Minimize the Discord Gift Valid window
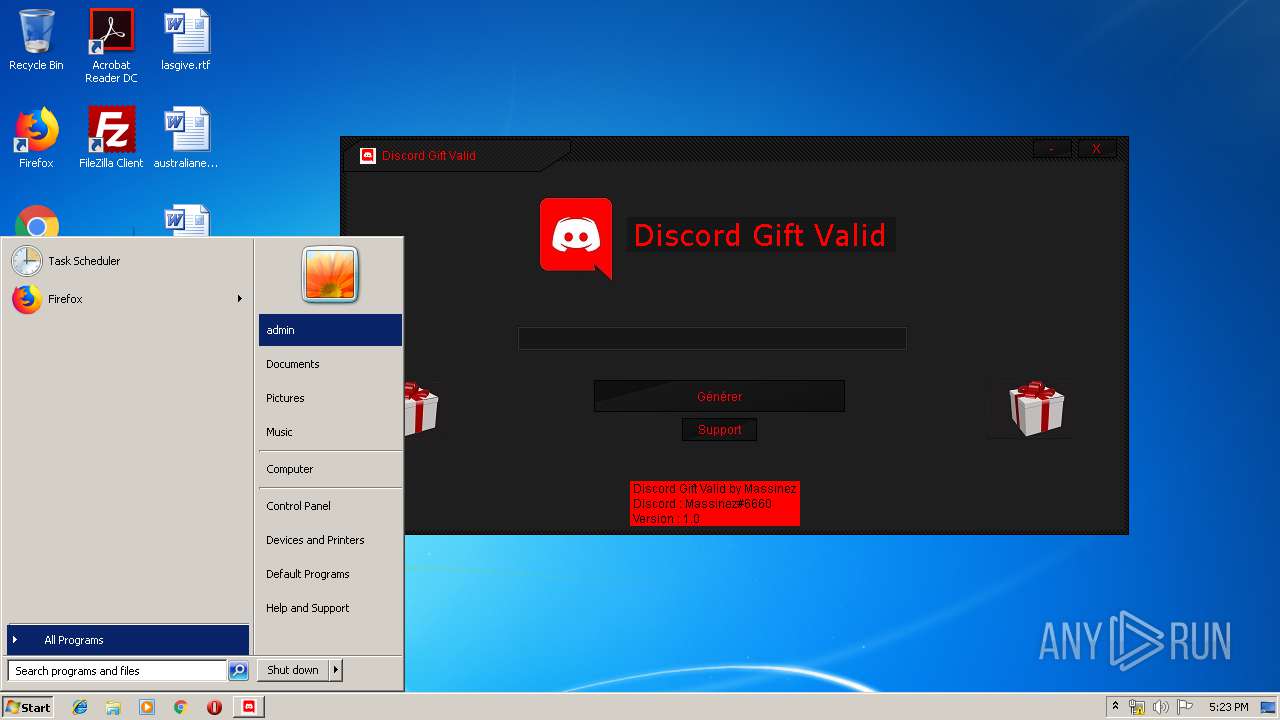1280x720 pixels. click(x=1052, y=149)
